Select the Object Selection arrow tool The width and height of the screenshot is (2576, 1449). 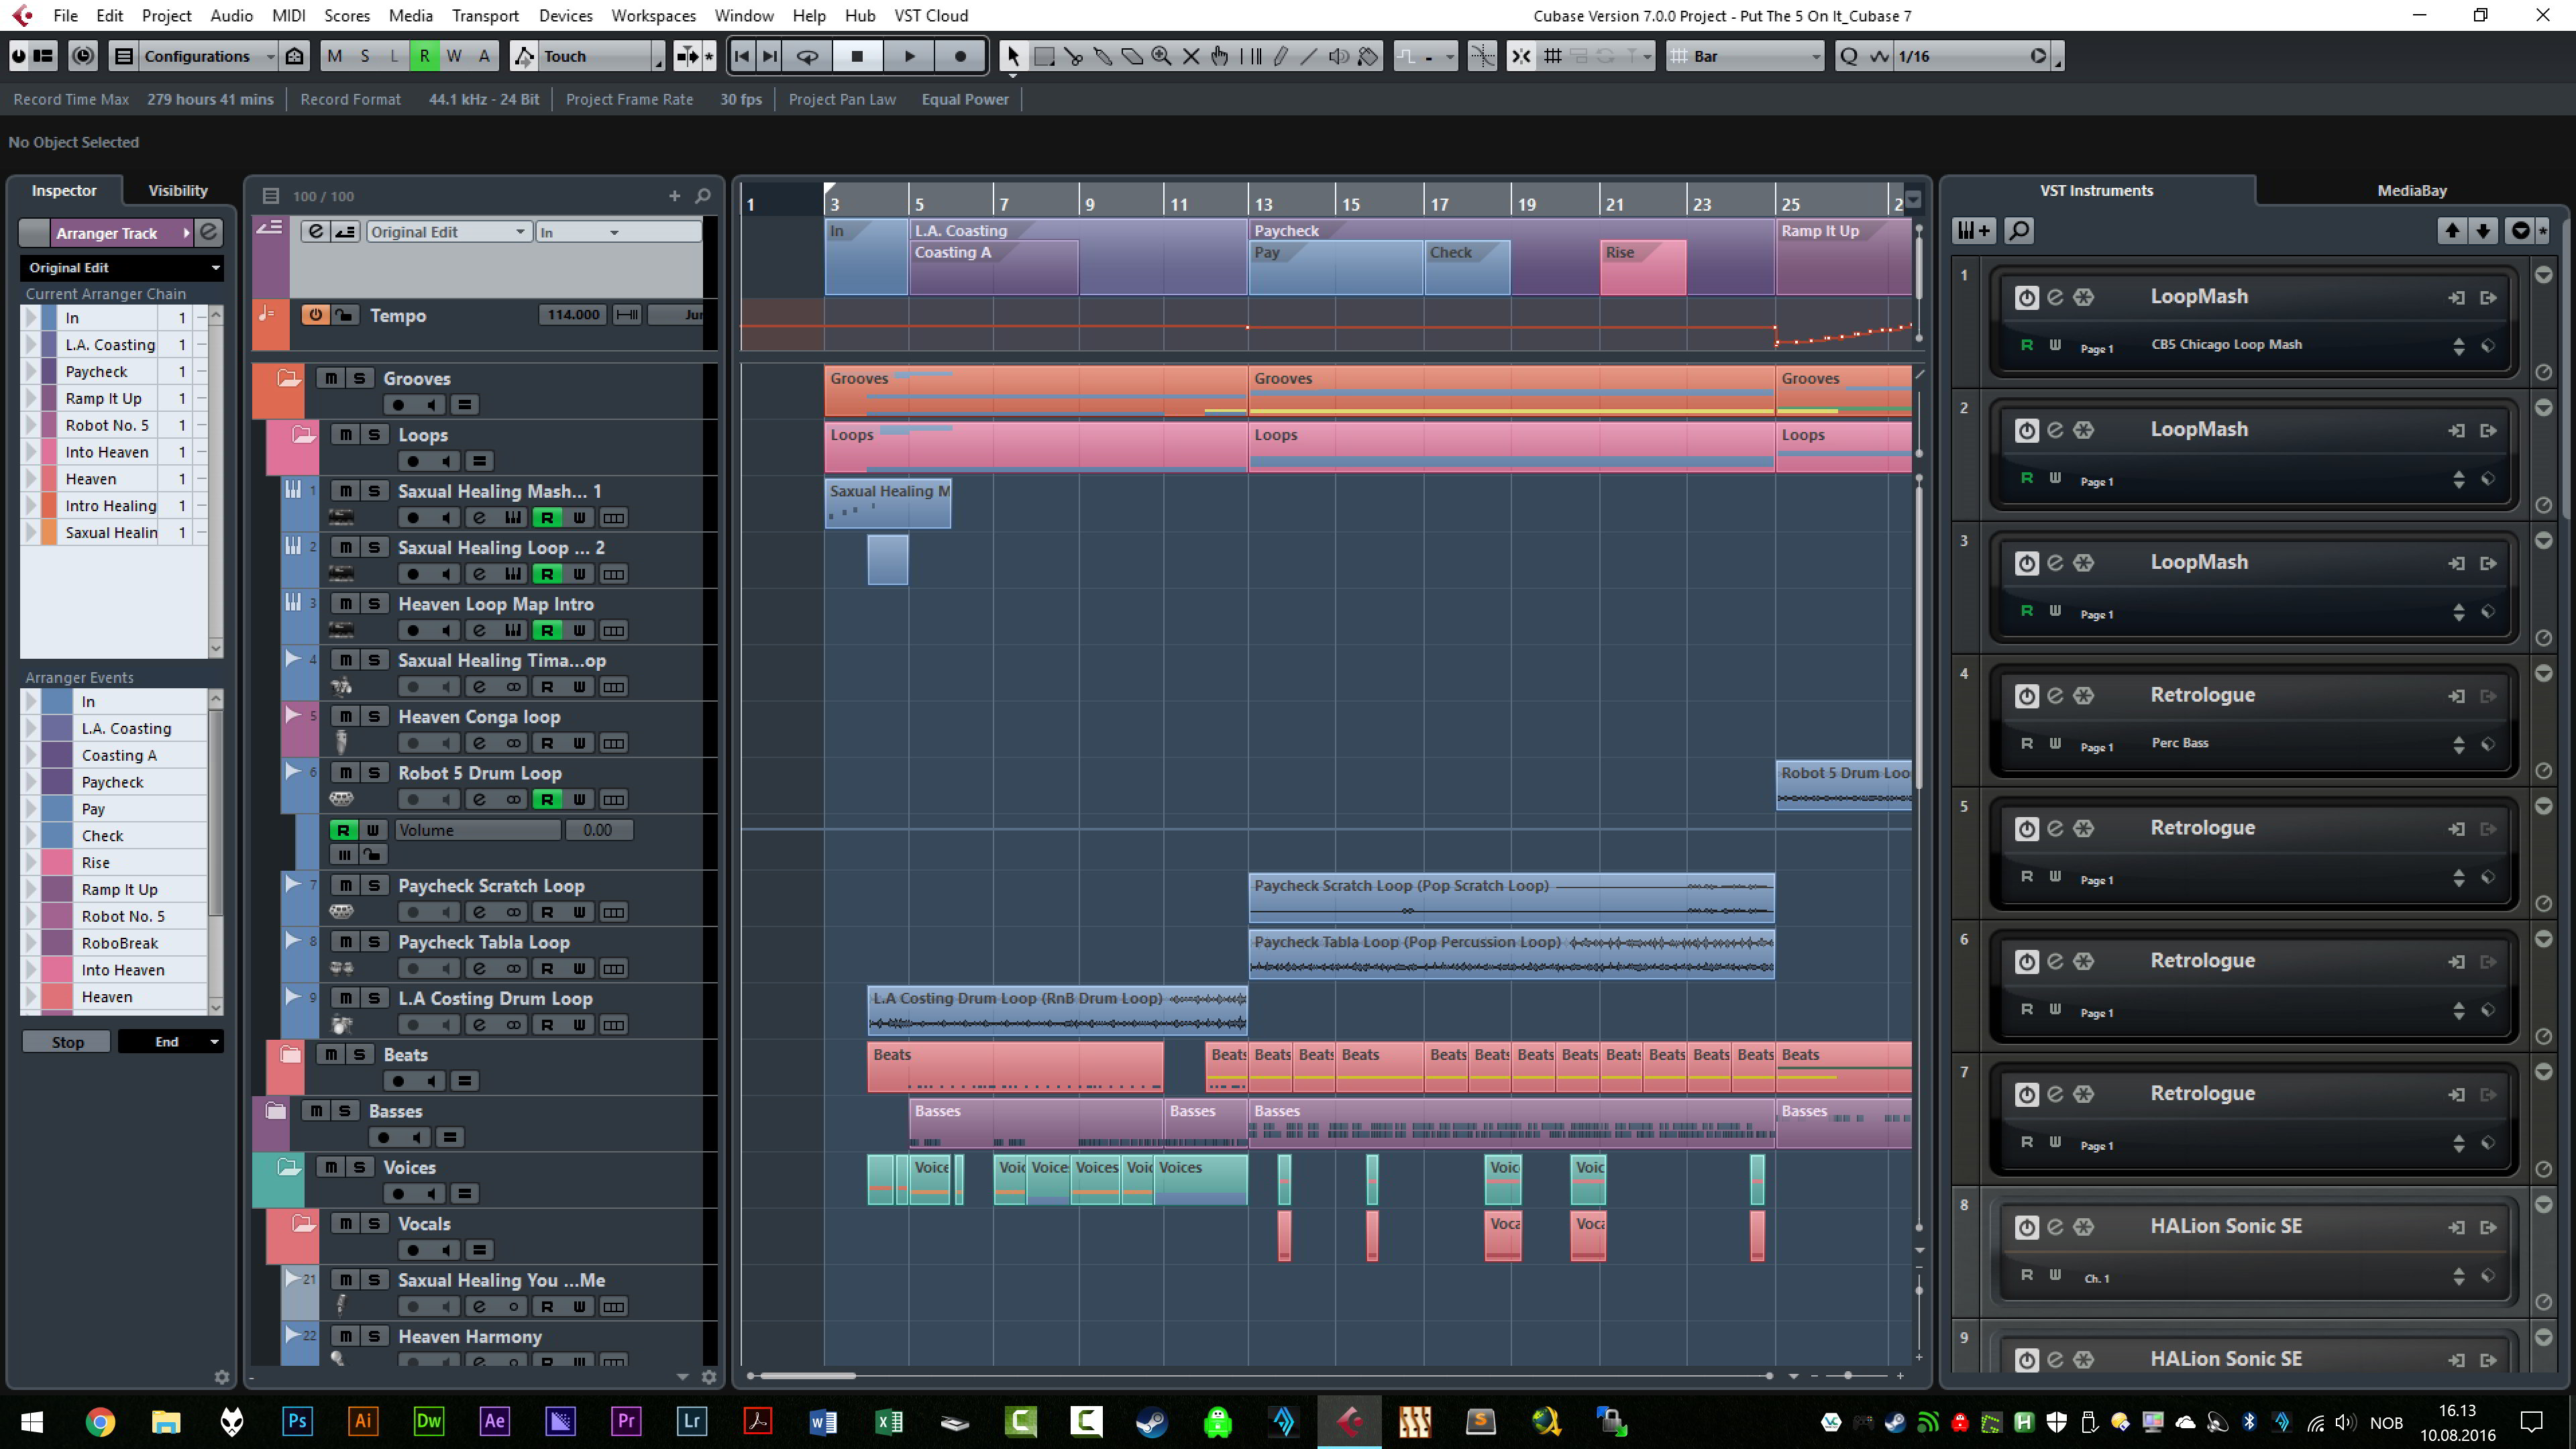[1013, 56]
